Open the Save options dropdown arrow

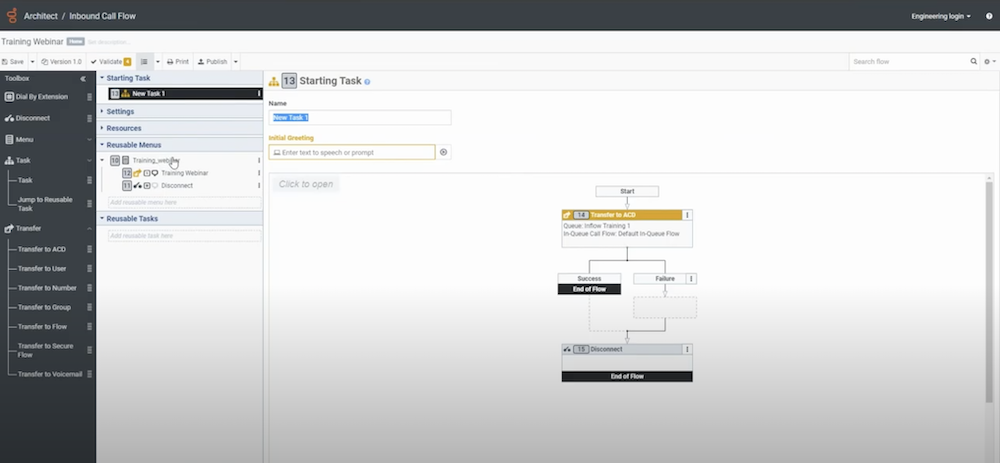tap(33, 62)
